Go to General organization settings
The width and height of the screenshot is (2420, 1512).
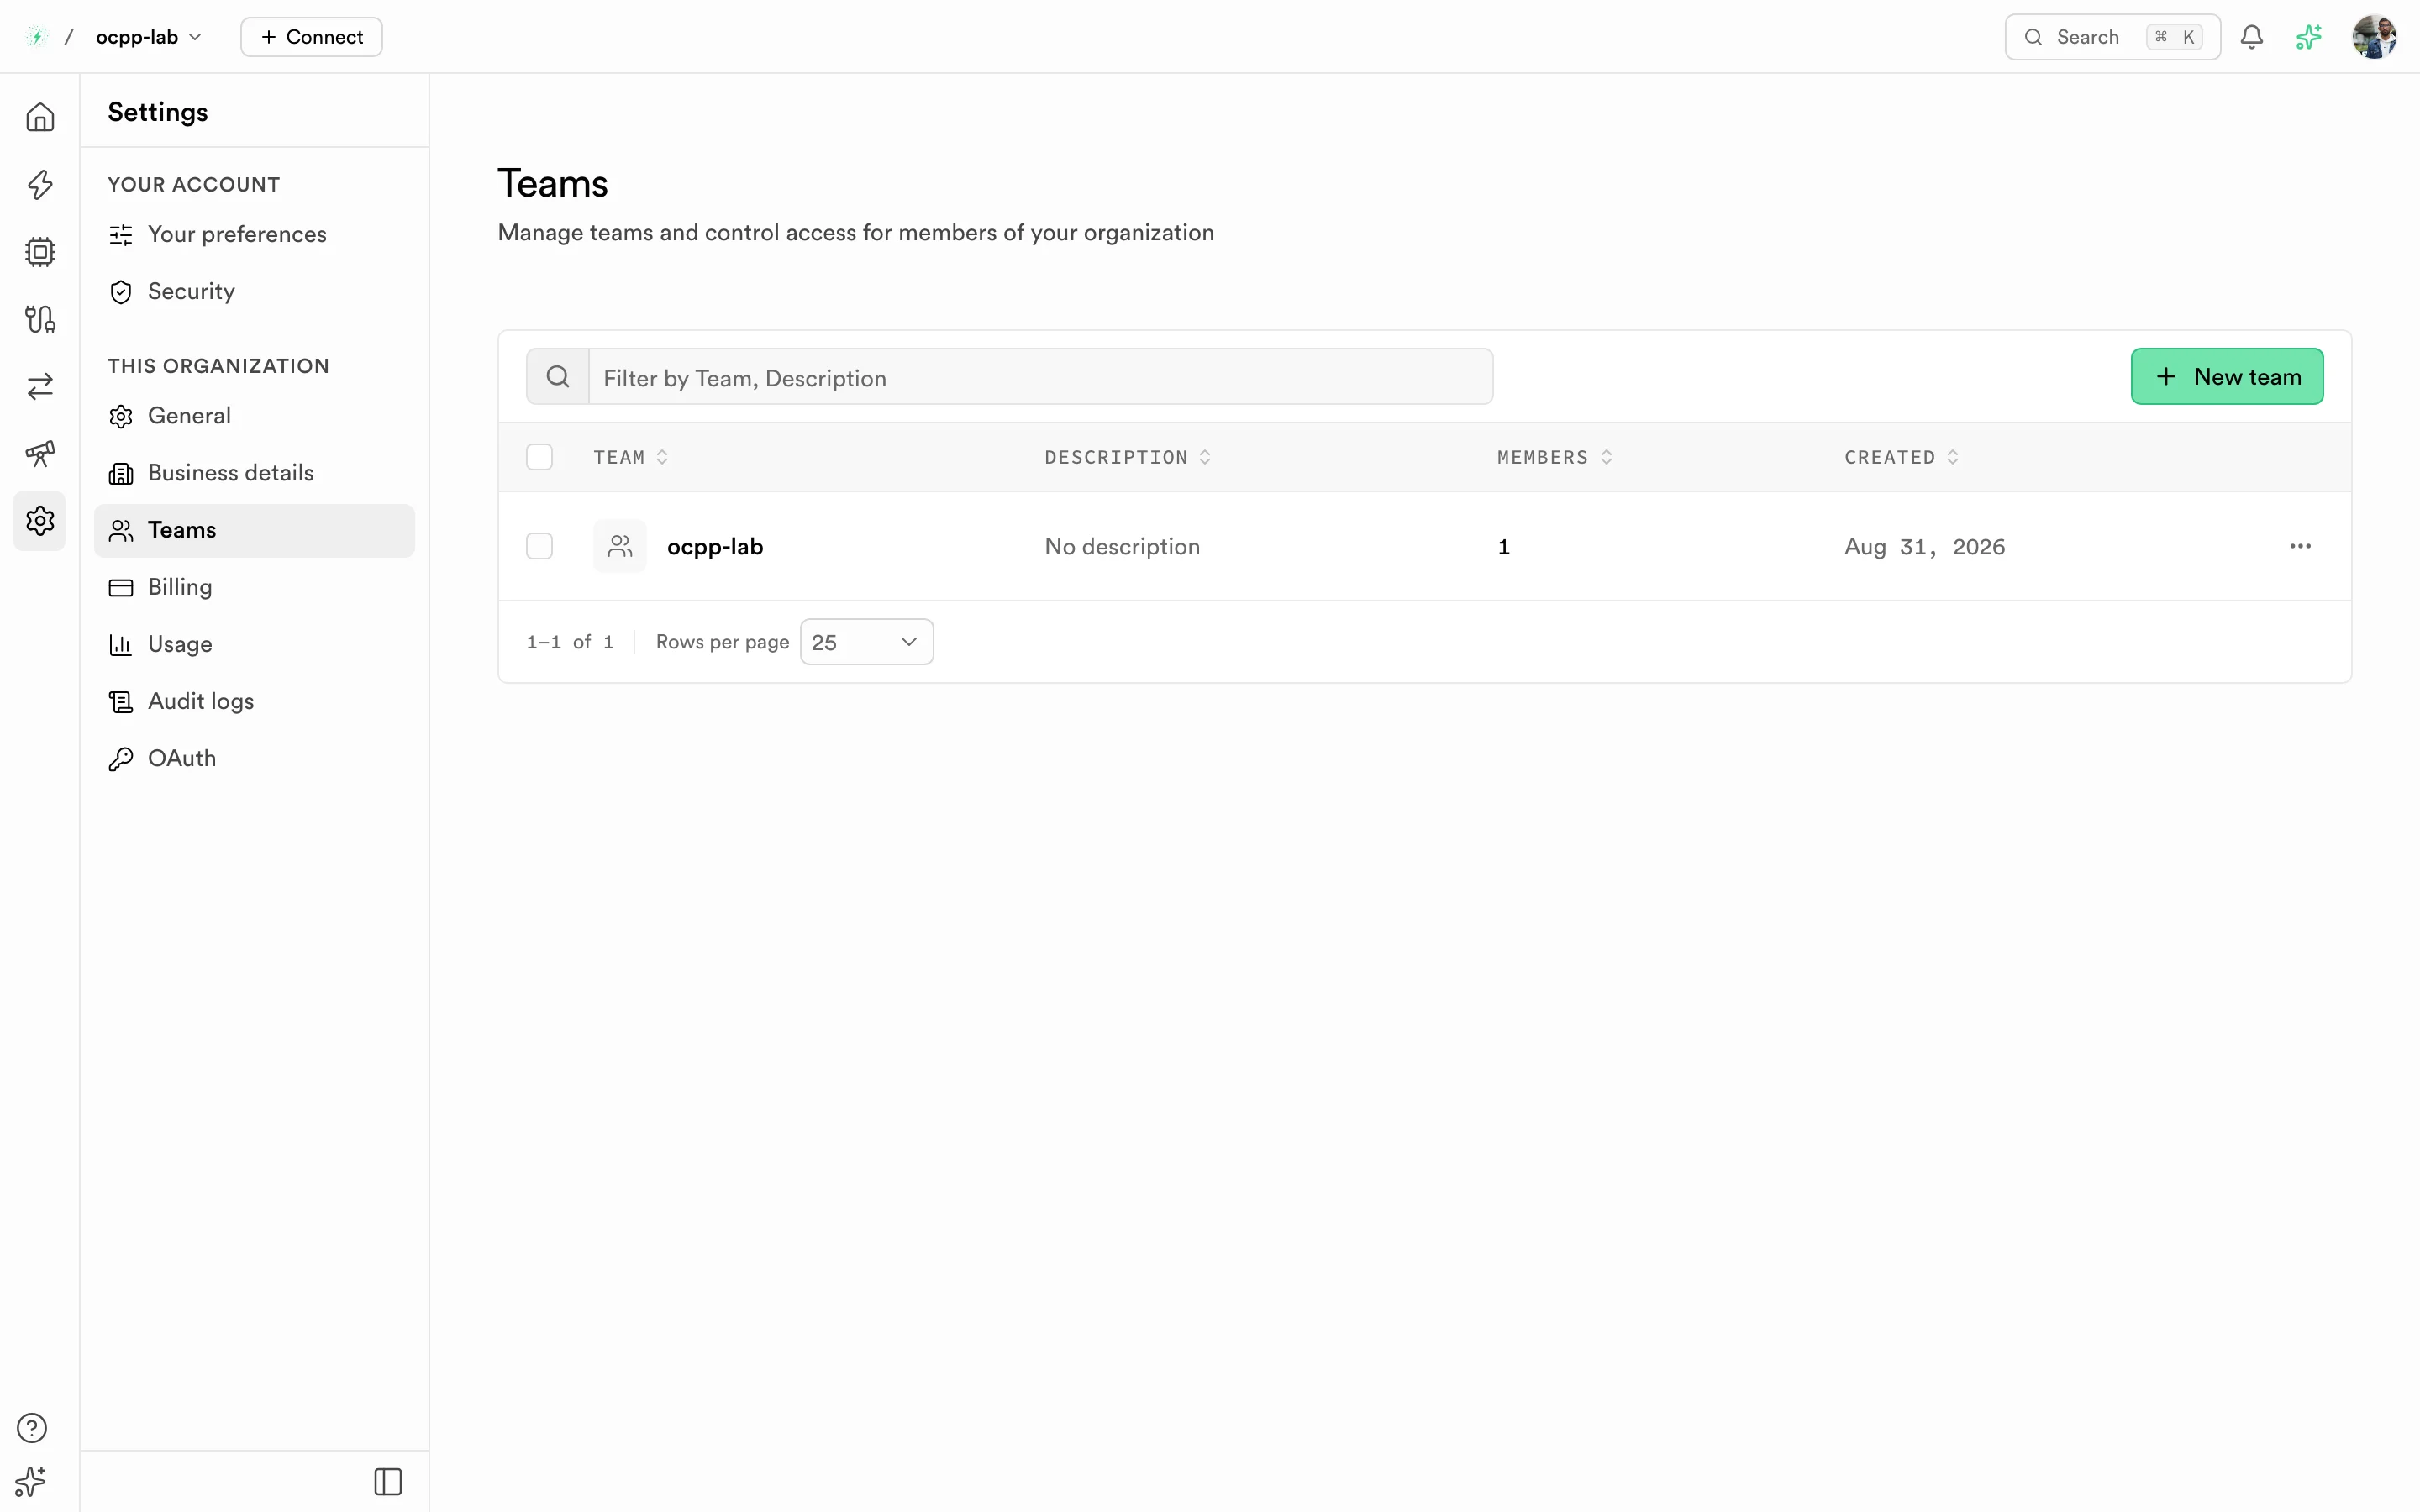[254, 416]
